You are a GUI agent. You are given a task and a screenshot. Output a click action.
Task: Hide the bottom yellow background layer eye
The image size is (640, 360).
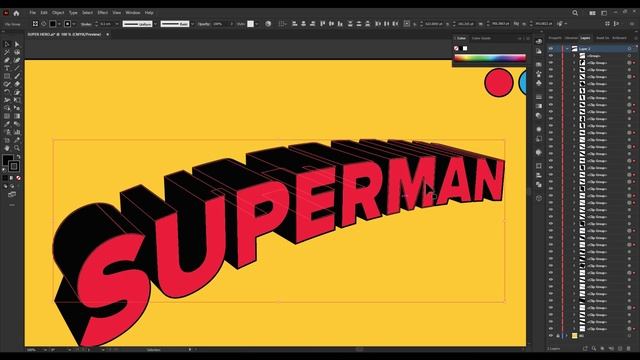[551, 336]
